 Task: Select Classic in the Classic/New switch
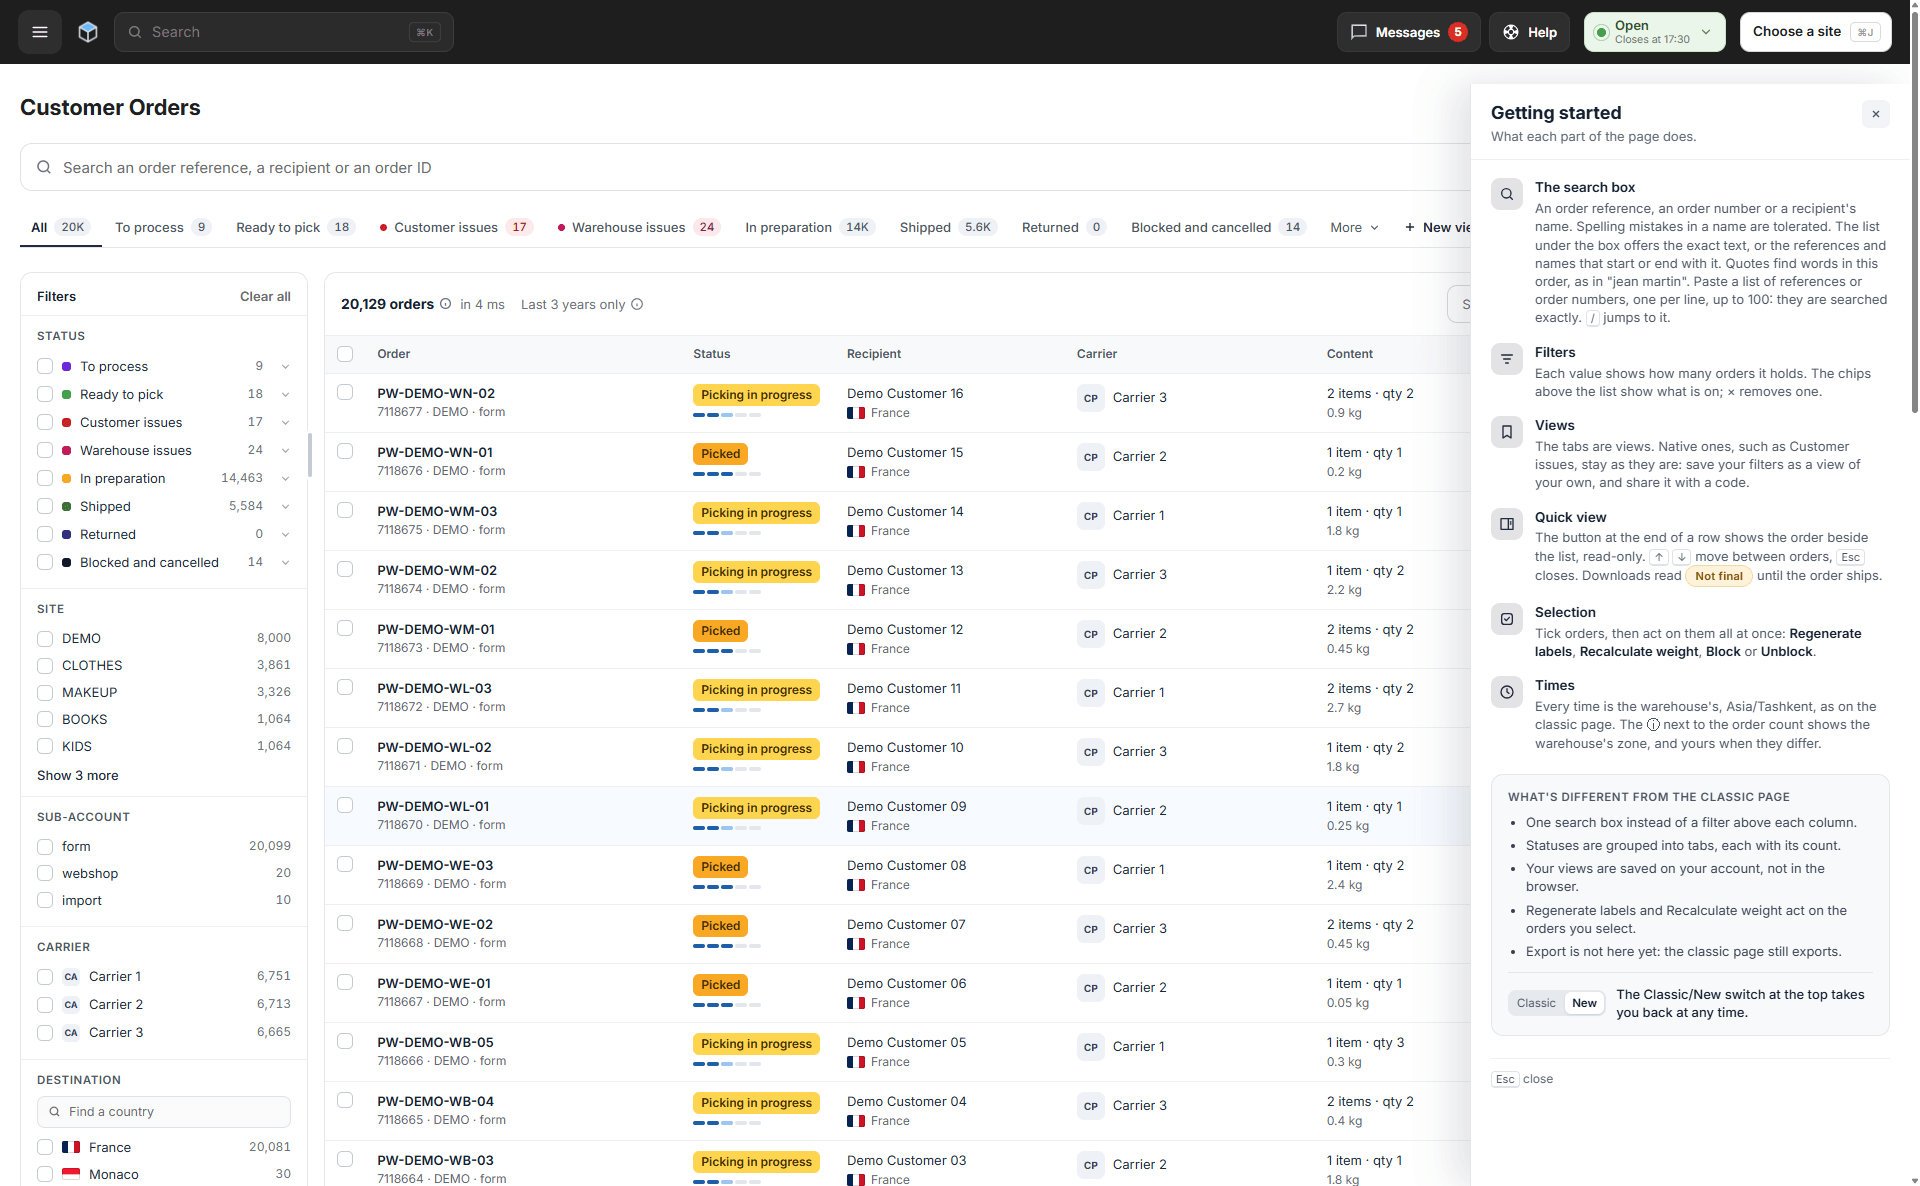(x=1536, y=1003)
